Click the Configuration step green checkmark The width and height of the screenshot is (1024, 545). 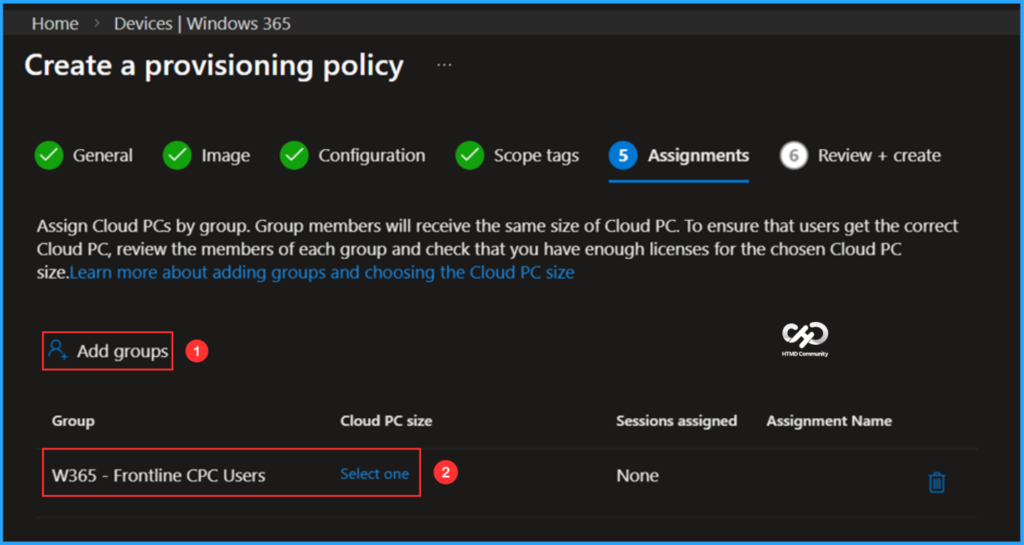pos(295,156)
